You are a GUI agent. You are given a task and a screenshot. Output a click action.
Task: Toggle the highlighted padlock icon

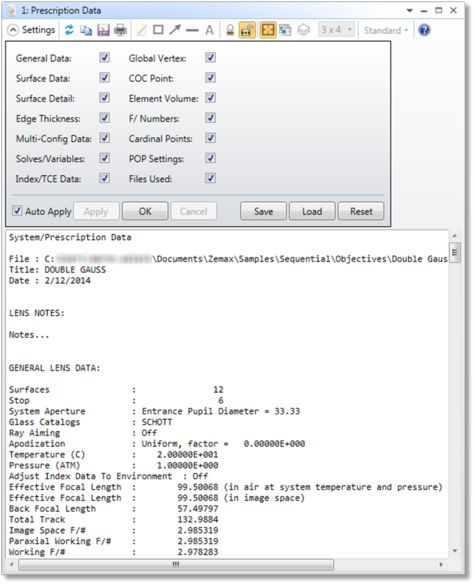247,30
